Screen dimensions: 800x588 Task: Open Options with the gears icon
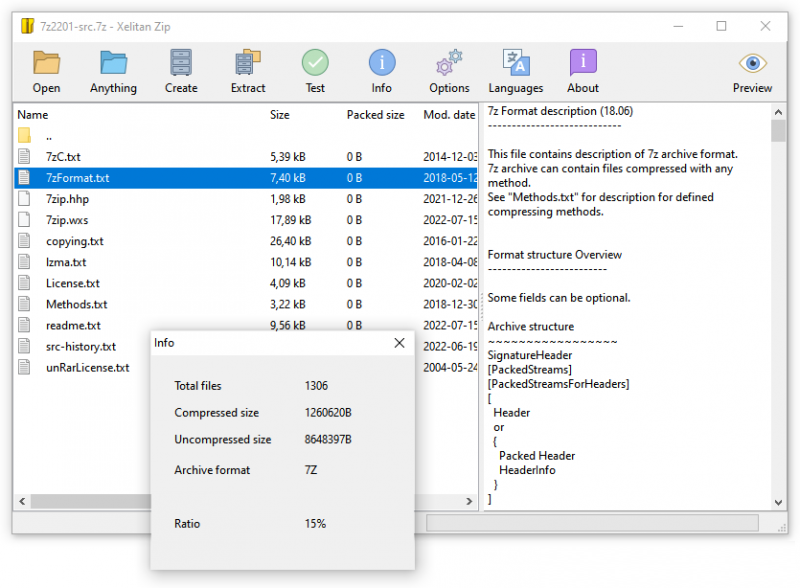(449, 63)
